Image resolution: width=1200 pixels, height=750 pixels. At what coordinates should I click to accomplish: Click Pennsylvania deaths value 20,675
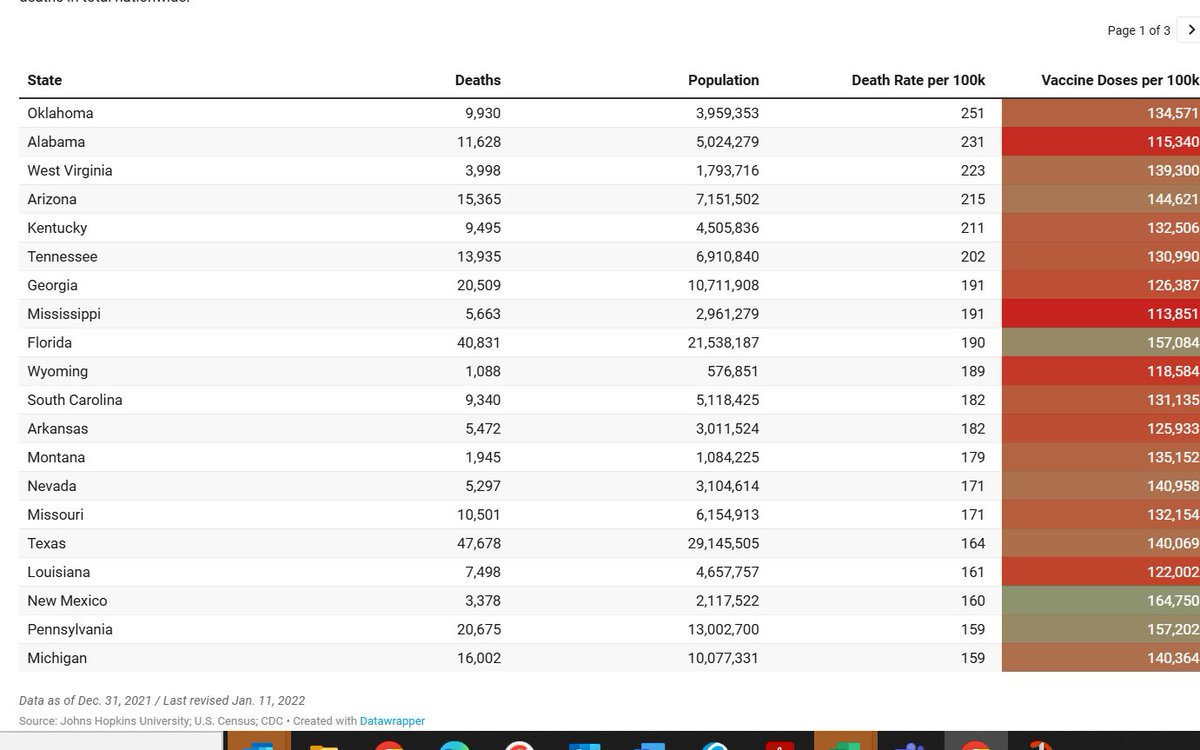(479, 630)
